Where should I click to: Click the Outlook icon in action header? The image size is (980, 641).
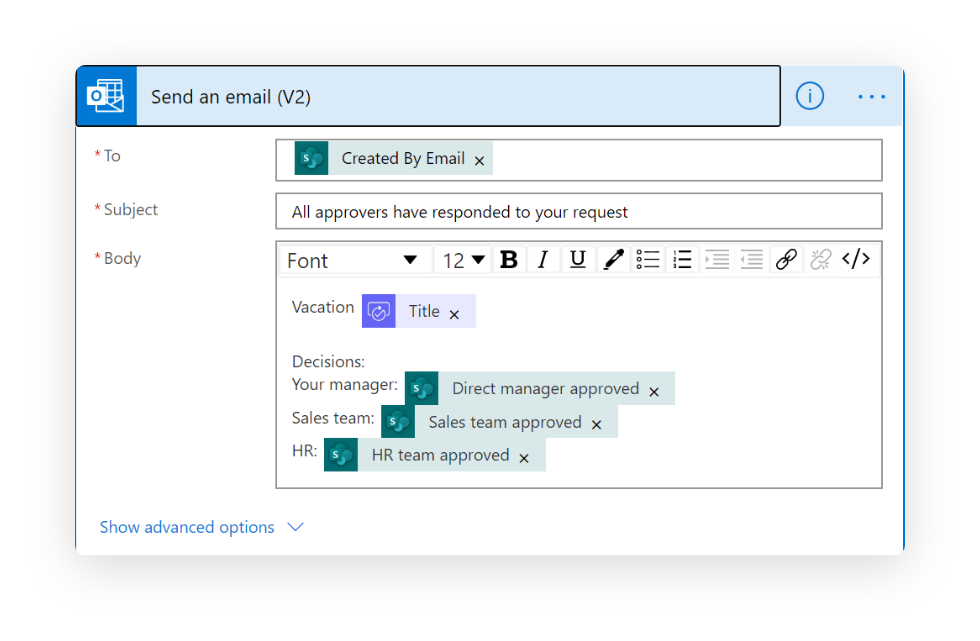[x=106, y=96]
